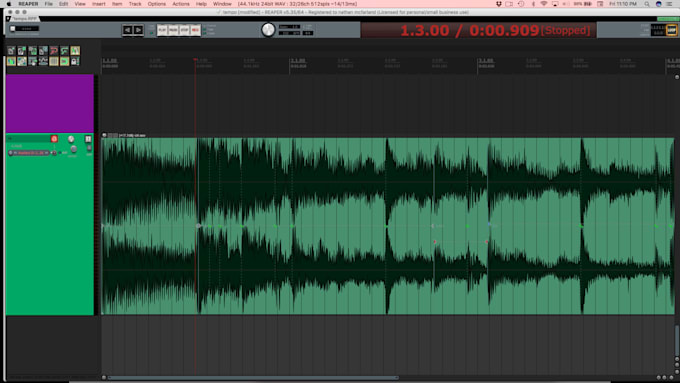The height and width of the screenshot is (383, 680).
Task: Open the Item menu
Action: (117, 4)
